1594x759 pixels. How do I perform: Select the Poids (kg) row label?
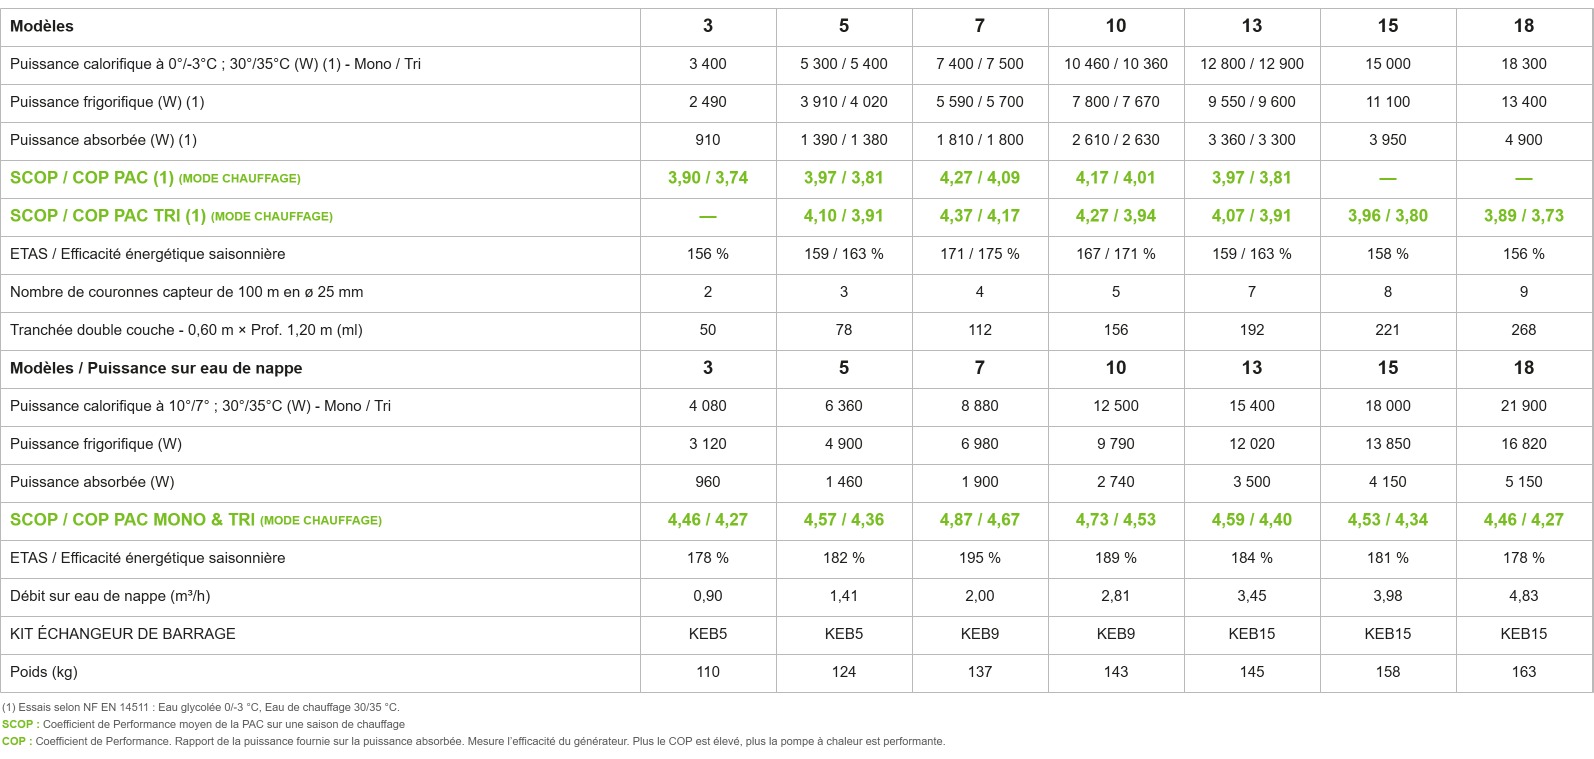(x=44, y=672)
